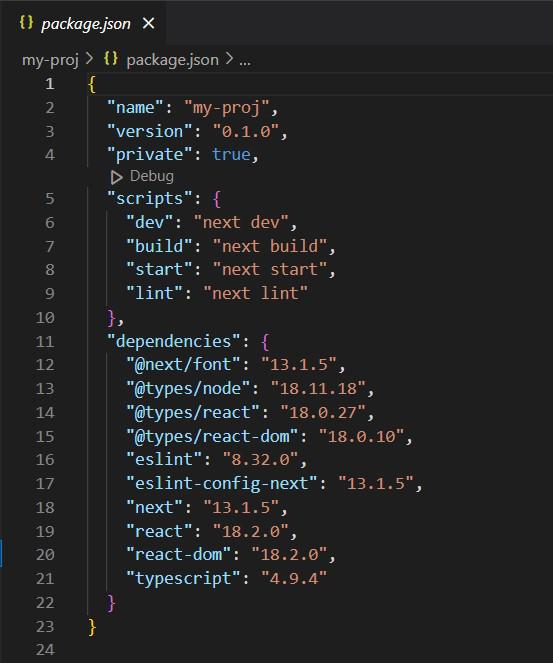Open package.json breadcrumb item
Image resolution: width=553 pixels, height=663 pixels.
tap(172, 60)
